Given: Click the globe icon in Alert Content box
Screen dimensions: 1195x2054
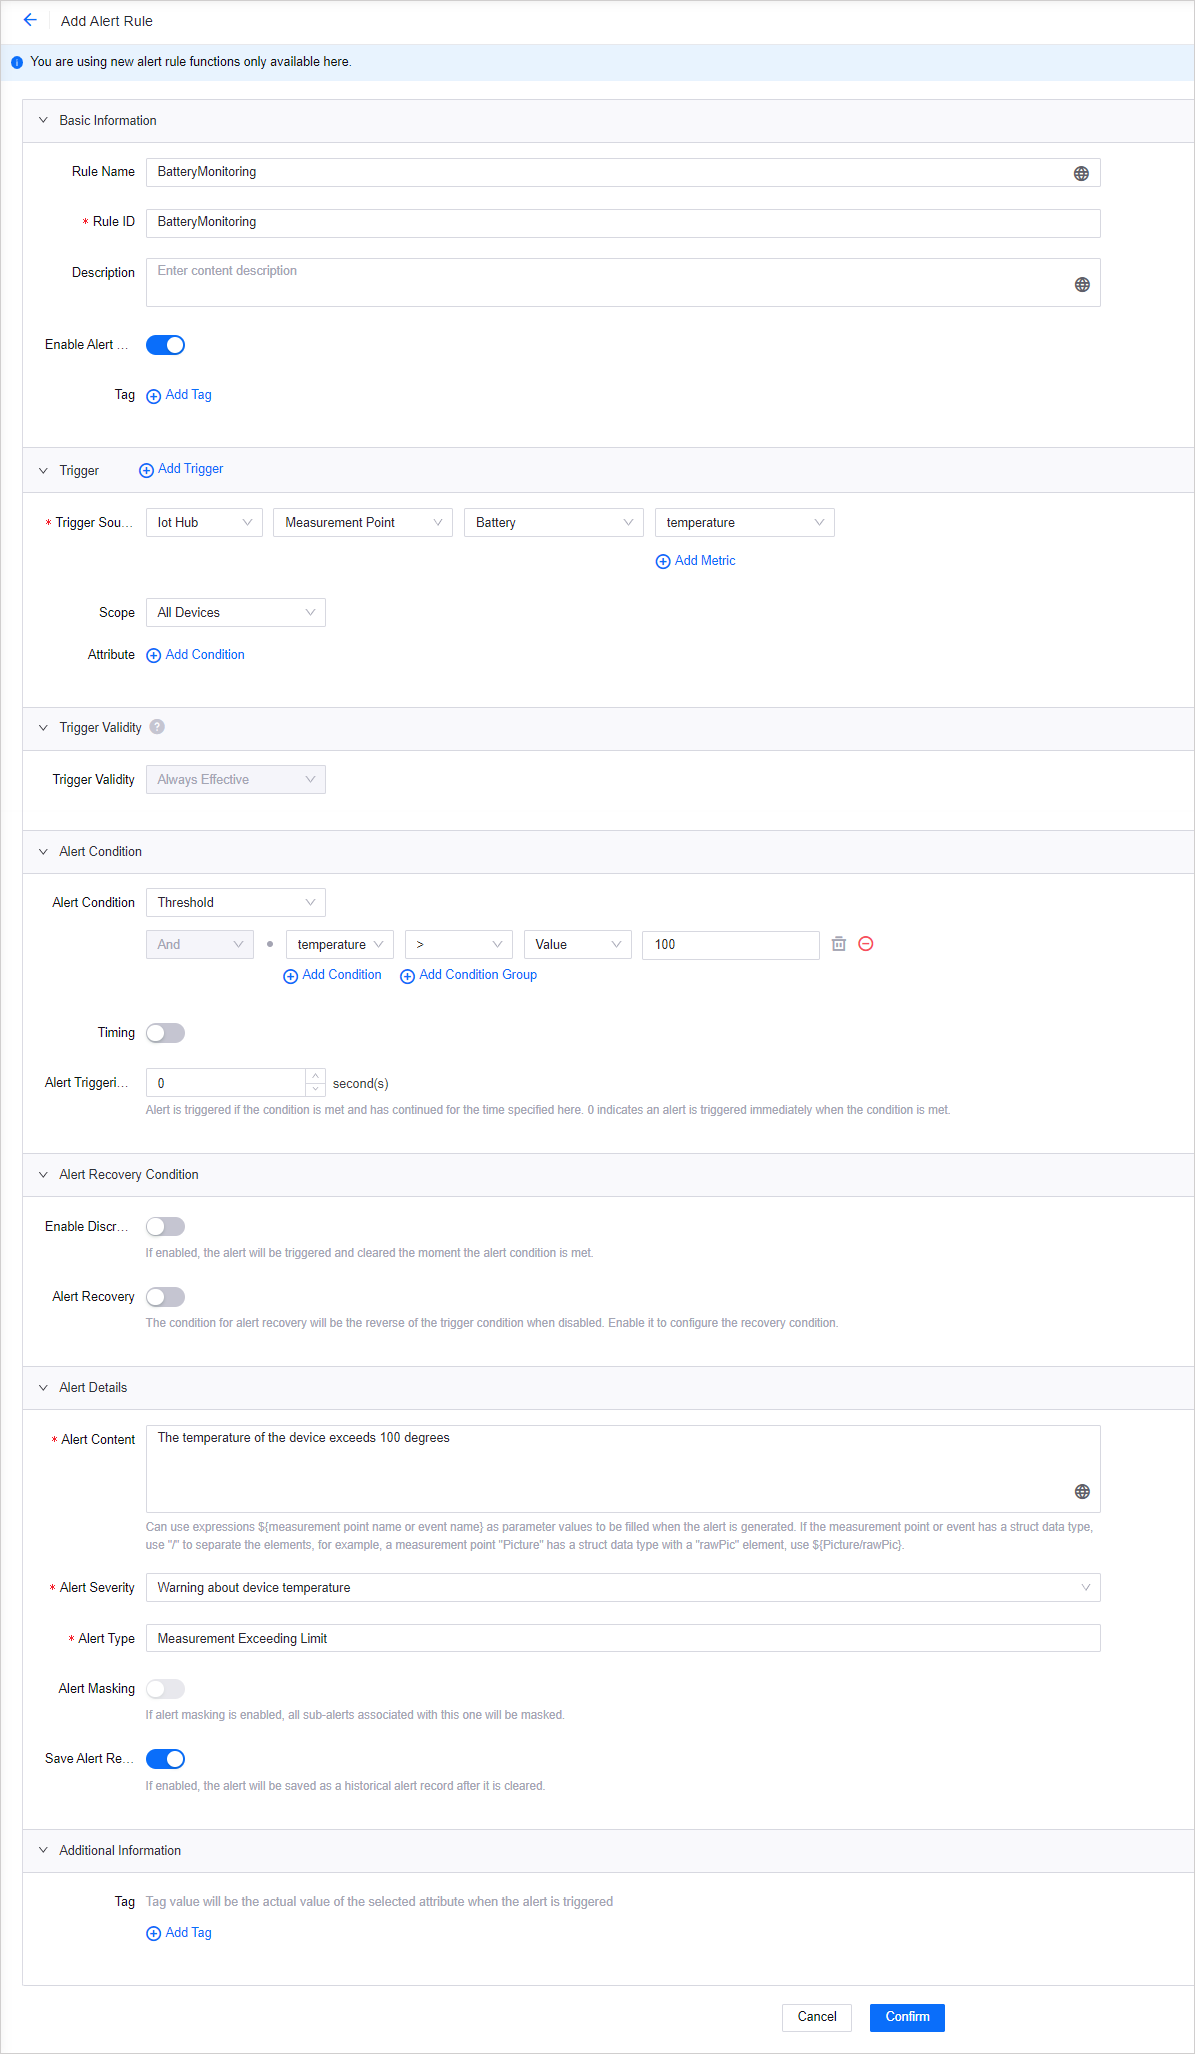Looking at the screenshot, I should pyautogui.click(x=1081, y=1491).
